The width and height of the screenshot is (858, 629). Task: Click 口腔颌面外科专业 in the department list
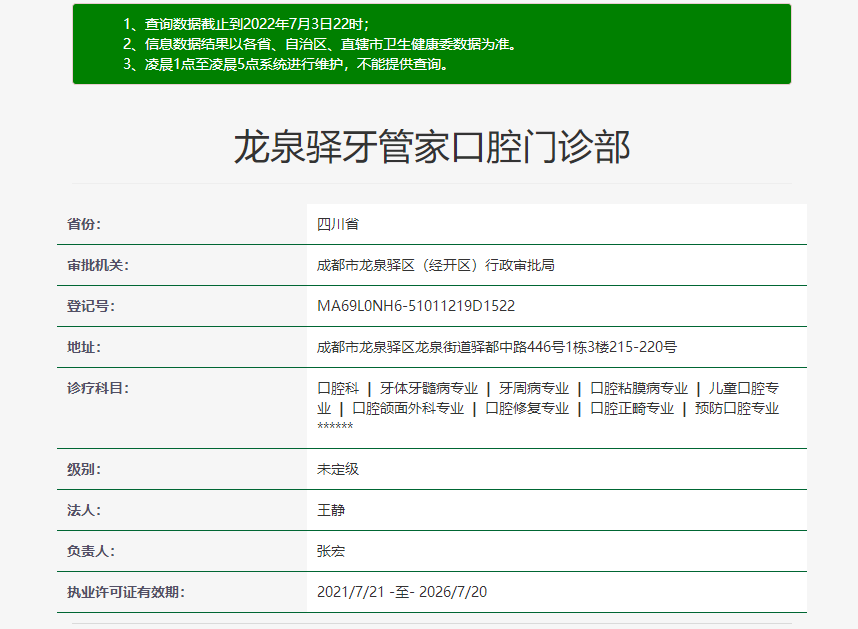[x=408, y=409]
